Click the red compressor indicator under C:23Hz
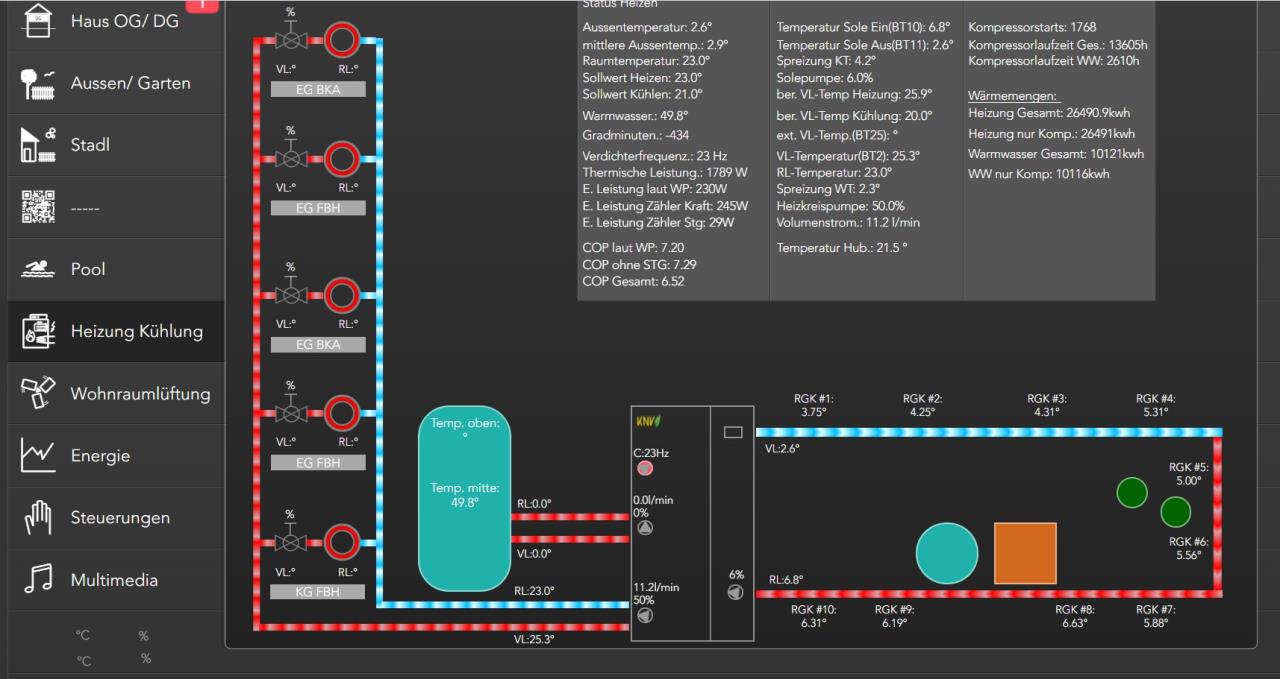The height and width of the screenshot is (679, 1280). pos(645,468)
